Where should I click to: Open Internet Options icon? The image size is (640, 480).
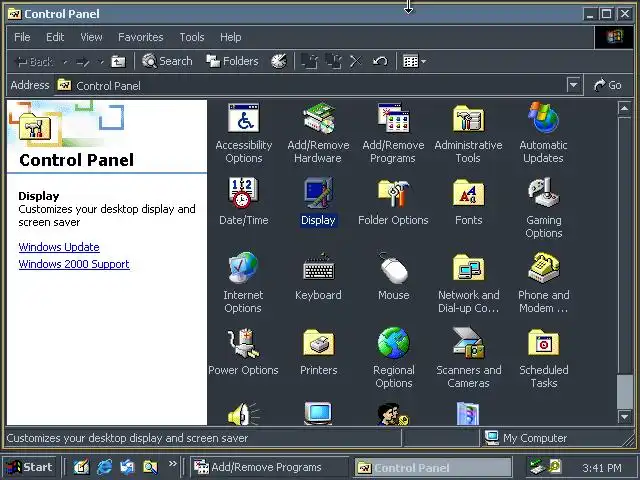pos(243,283)
